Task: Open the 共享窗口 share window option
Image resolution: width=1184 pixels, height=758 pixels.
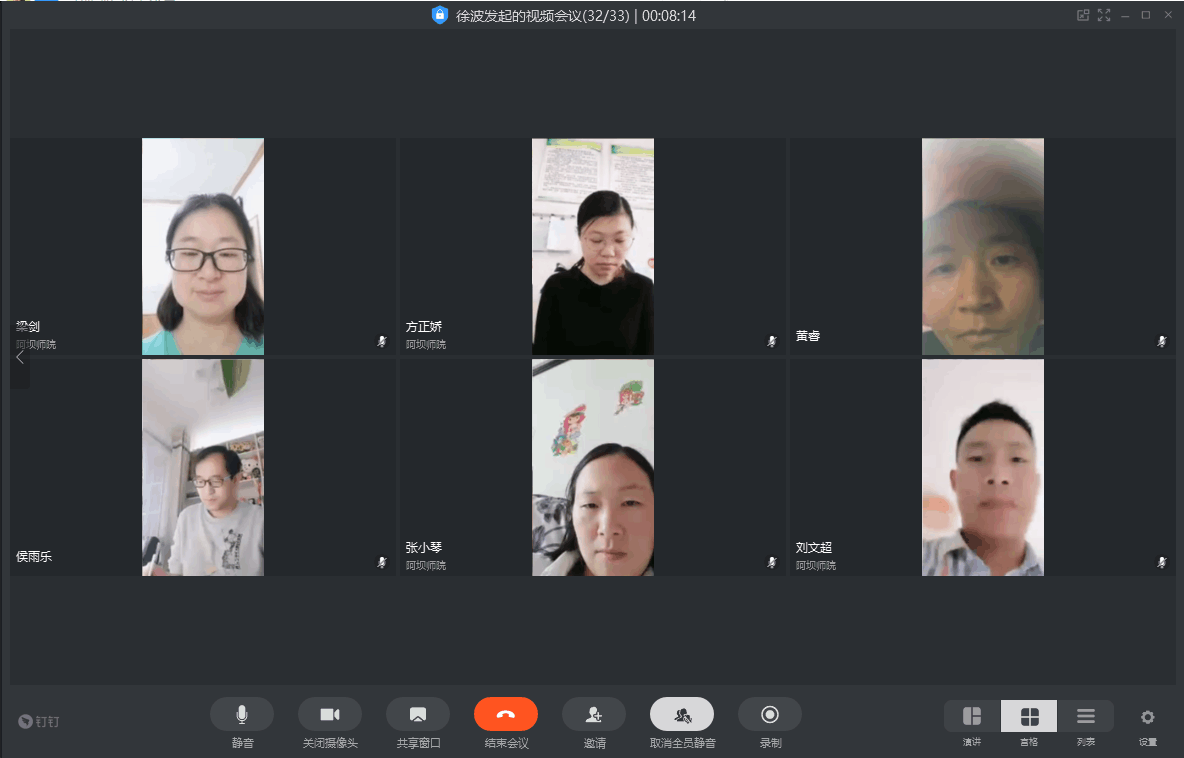Action: (x=417, y=714)
